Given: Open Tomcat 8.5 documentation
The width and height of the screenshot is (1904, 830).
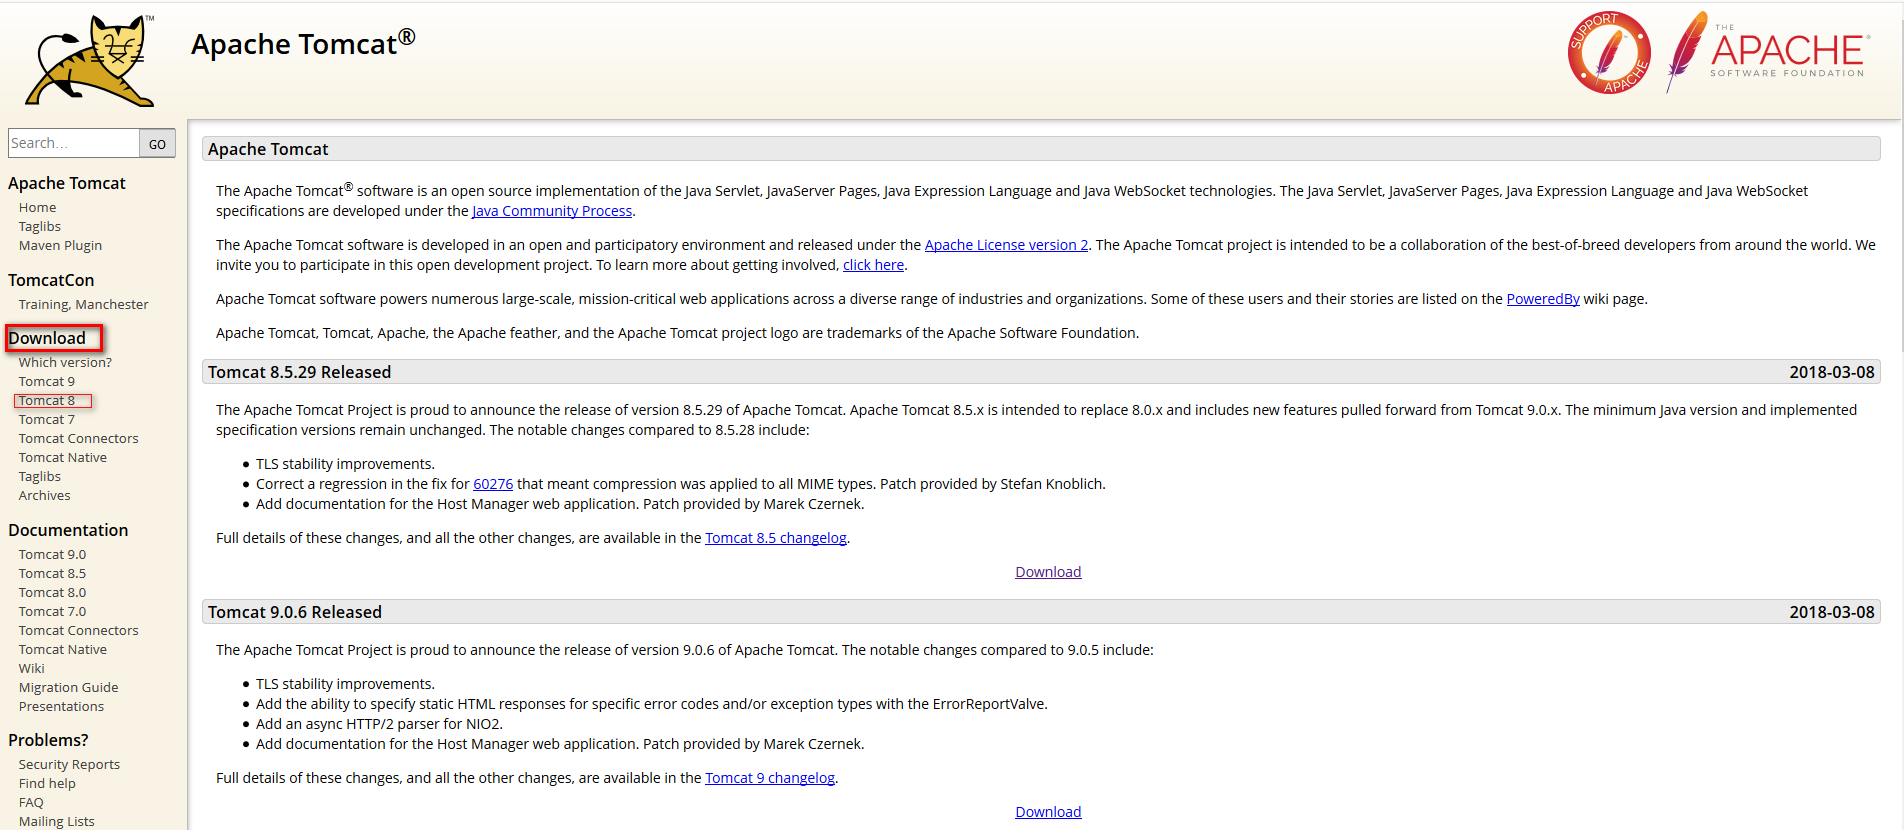Looking at the screenshot, I should (52, 573).
